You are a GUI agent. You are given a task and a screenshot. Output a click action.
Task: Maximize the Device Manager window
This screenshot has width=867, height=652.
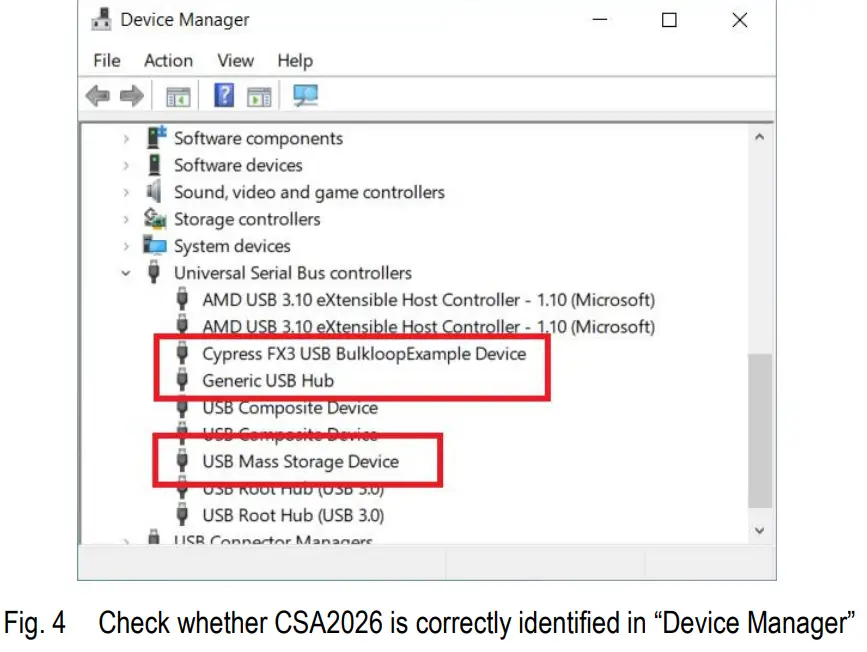pyautogui.click(x=669, y=20)
